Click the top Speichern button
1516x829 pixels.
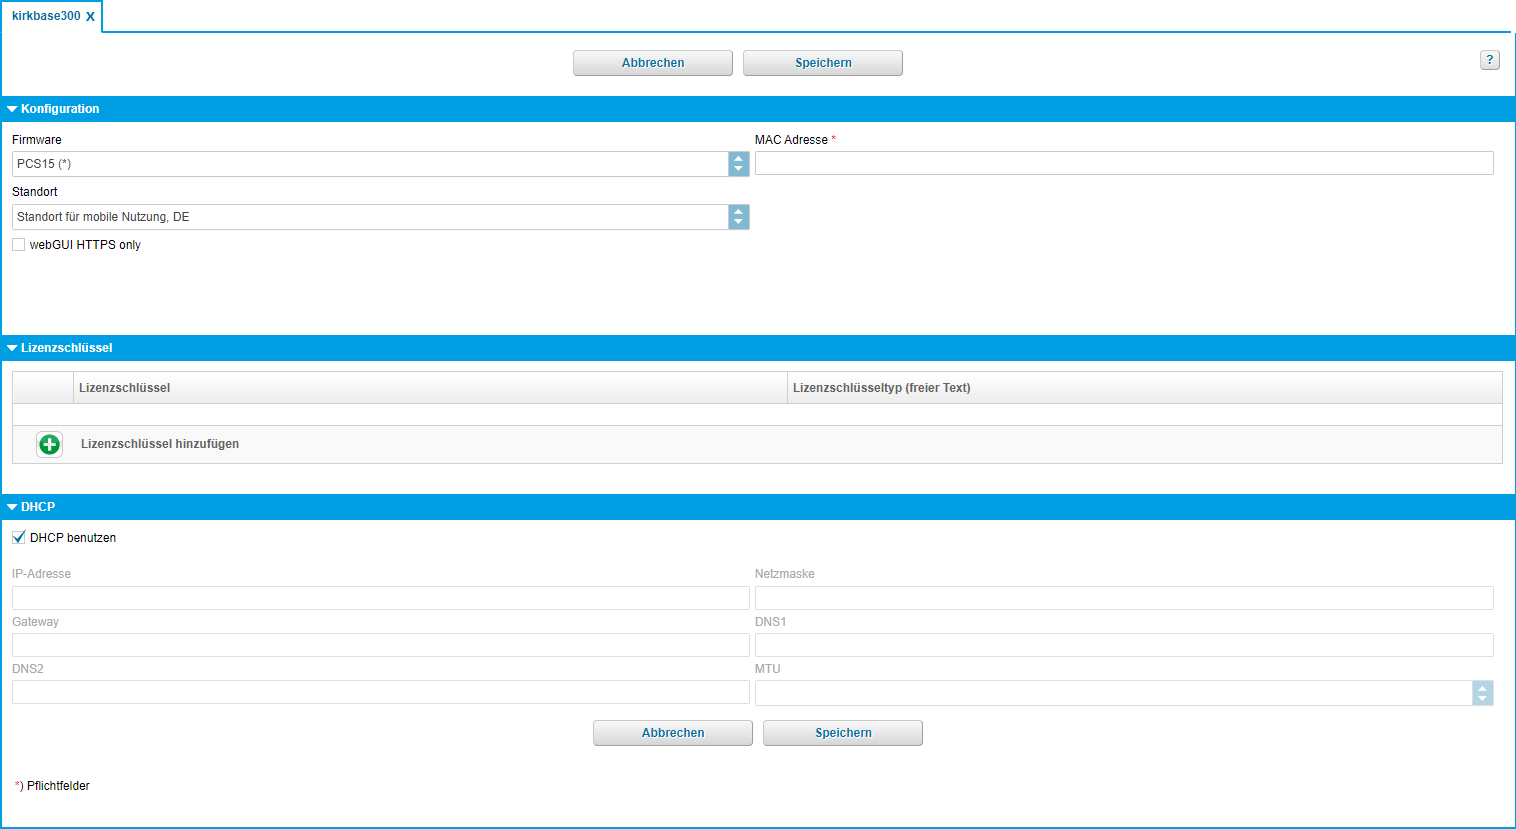[x=823, y=63]
